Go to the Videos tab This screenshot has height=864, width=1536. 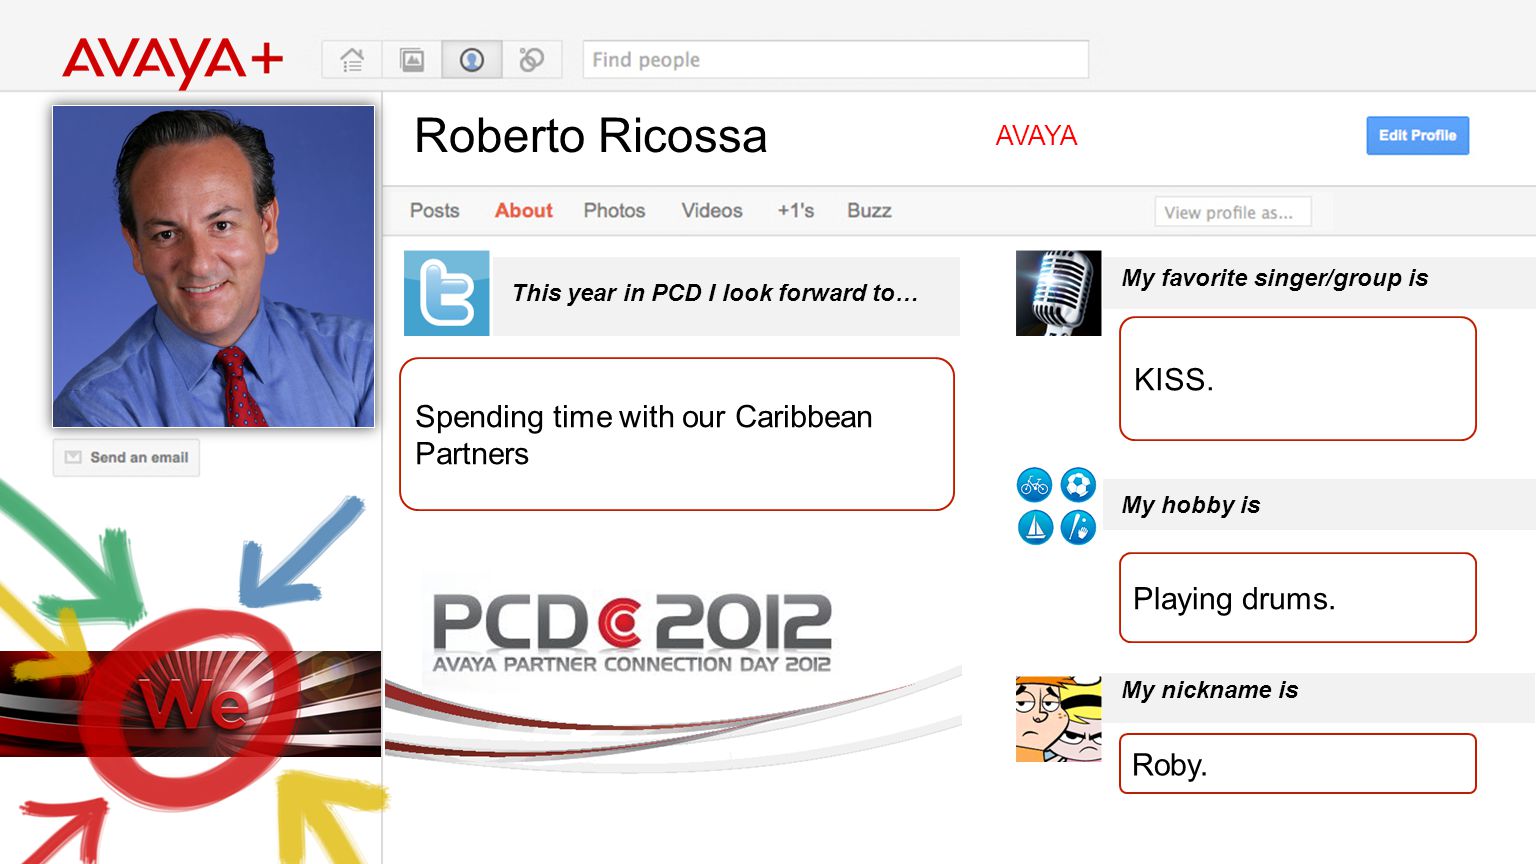coord(712,211)
